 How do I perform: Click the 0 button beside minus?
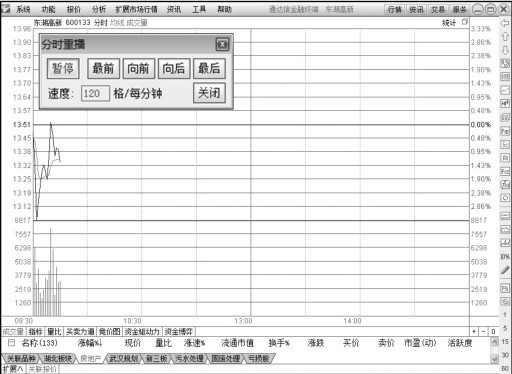pyautogui.click(x=493, y=332)
